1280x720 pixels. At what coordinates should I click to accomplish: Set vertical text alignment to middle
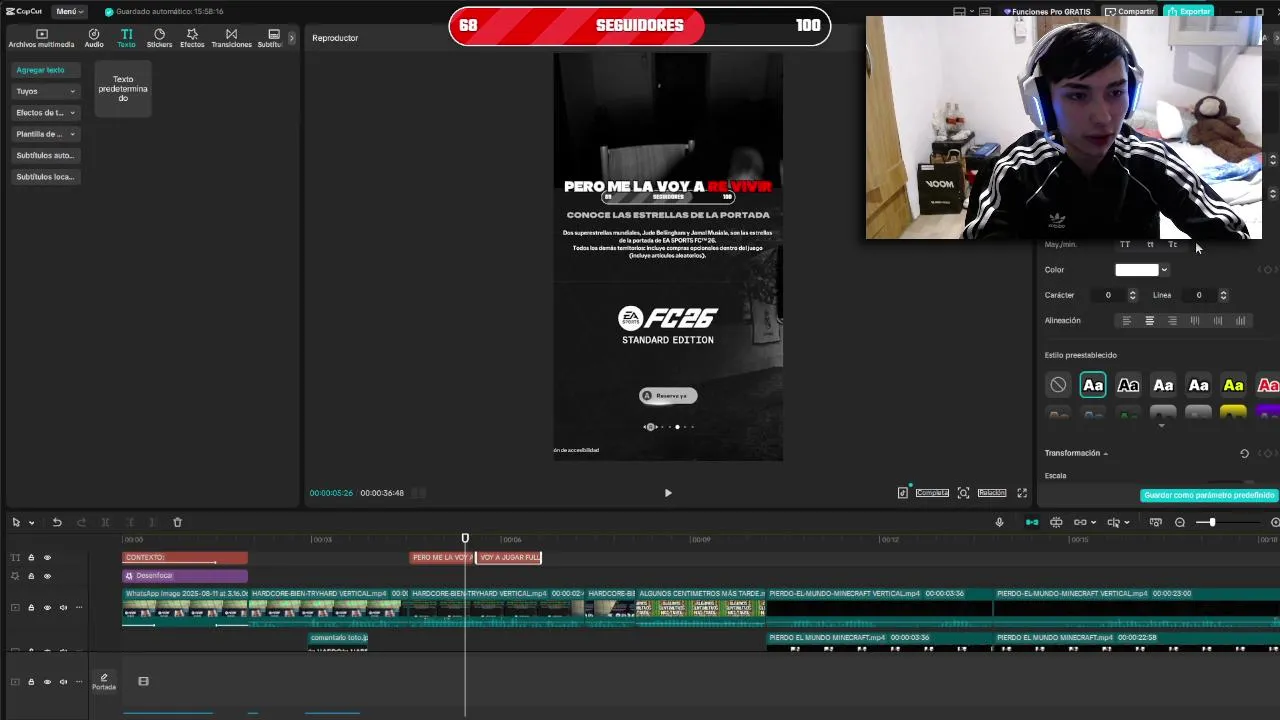[x=1218, y=321]
